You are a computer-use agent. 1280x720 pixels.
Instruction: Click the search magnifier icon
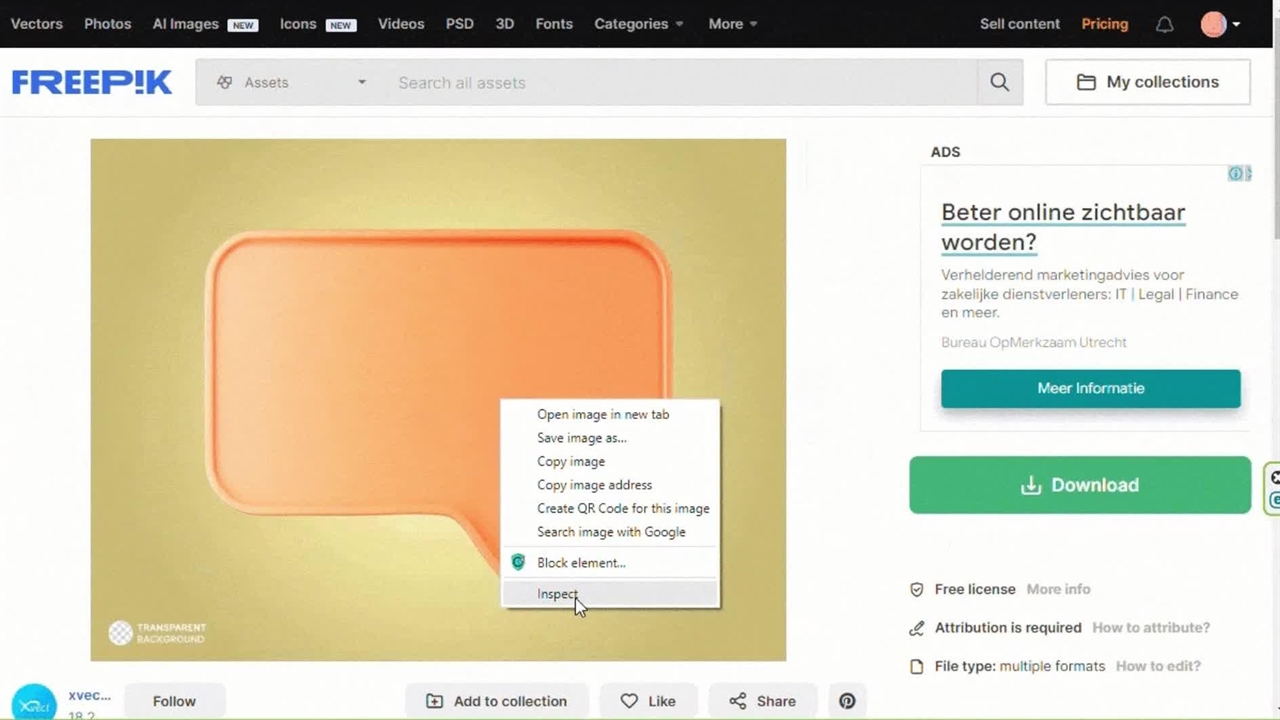pos(999,82)
